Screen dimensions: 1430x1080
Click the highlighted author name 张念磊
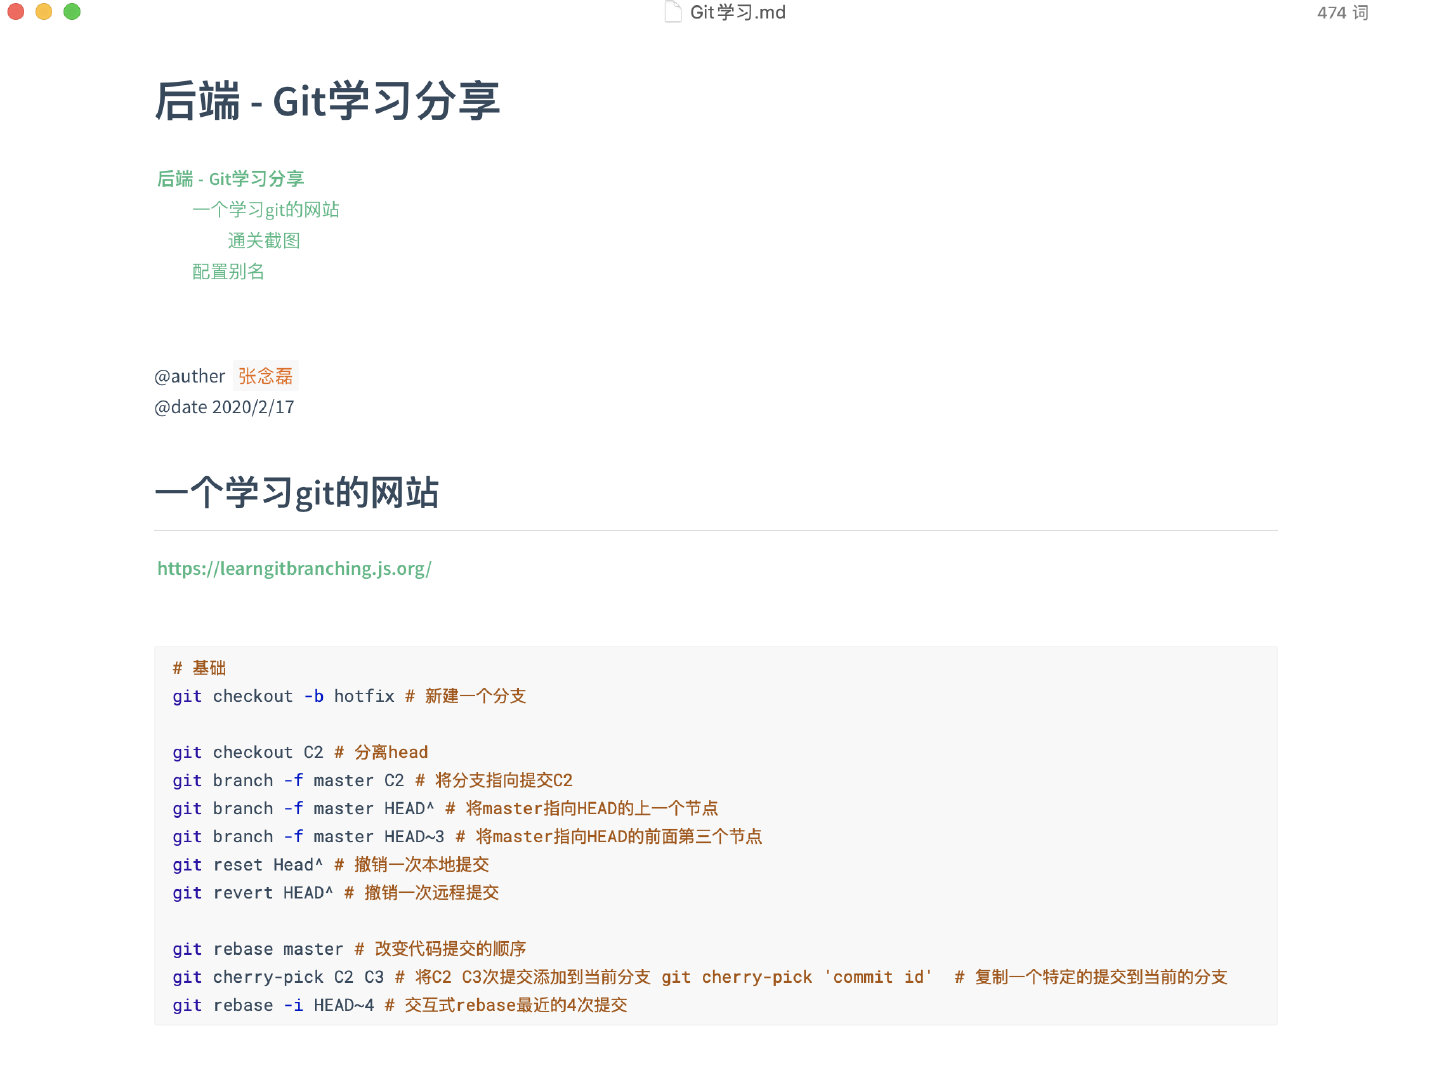click(265, 376)
